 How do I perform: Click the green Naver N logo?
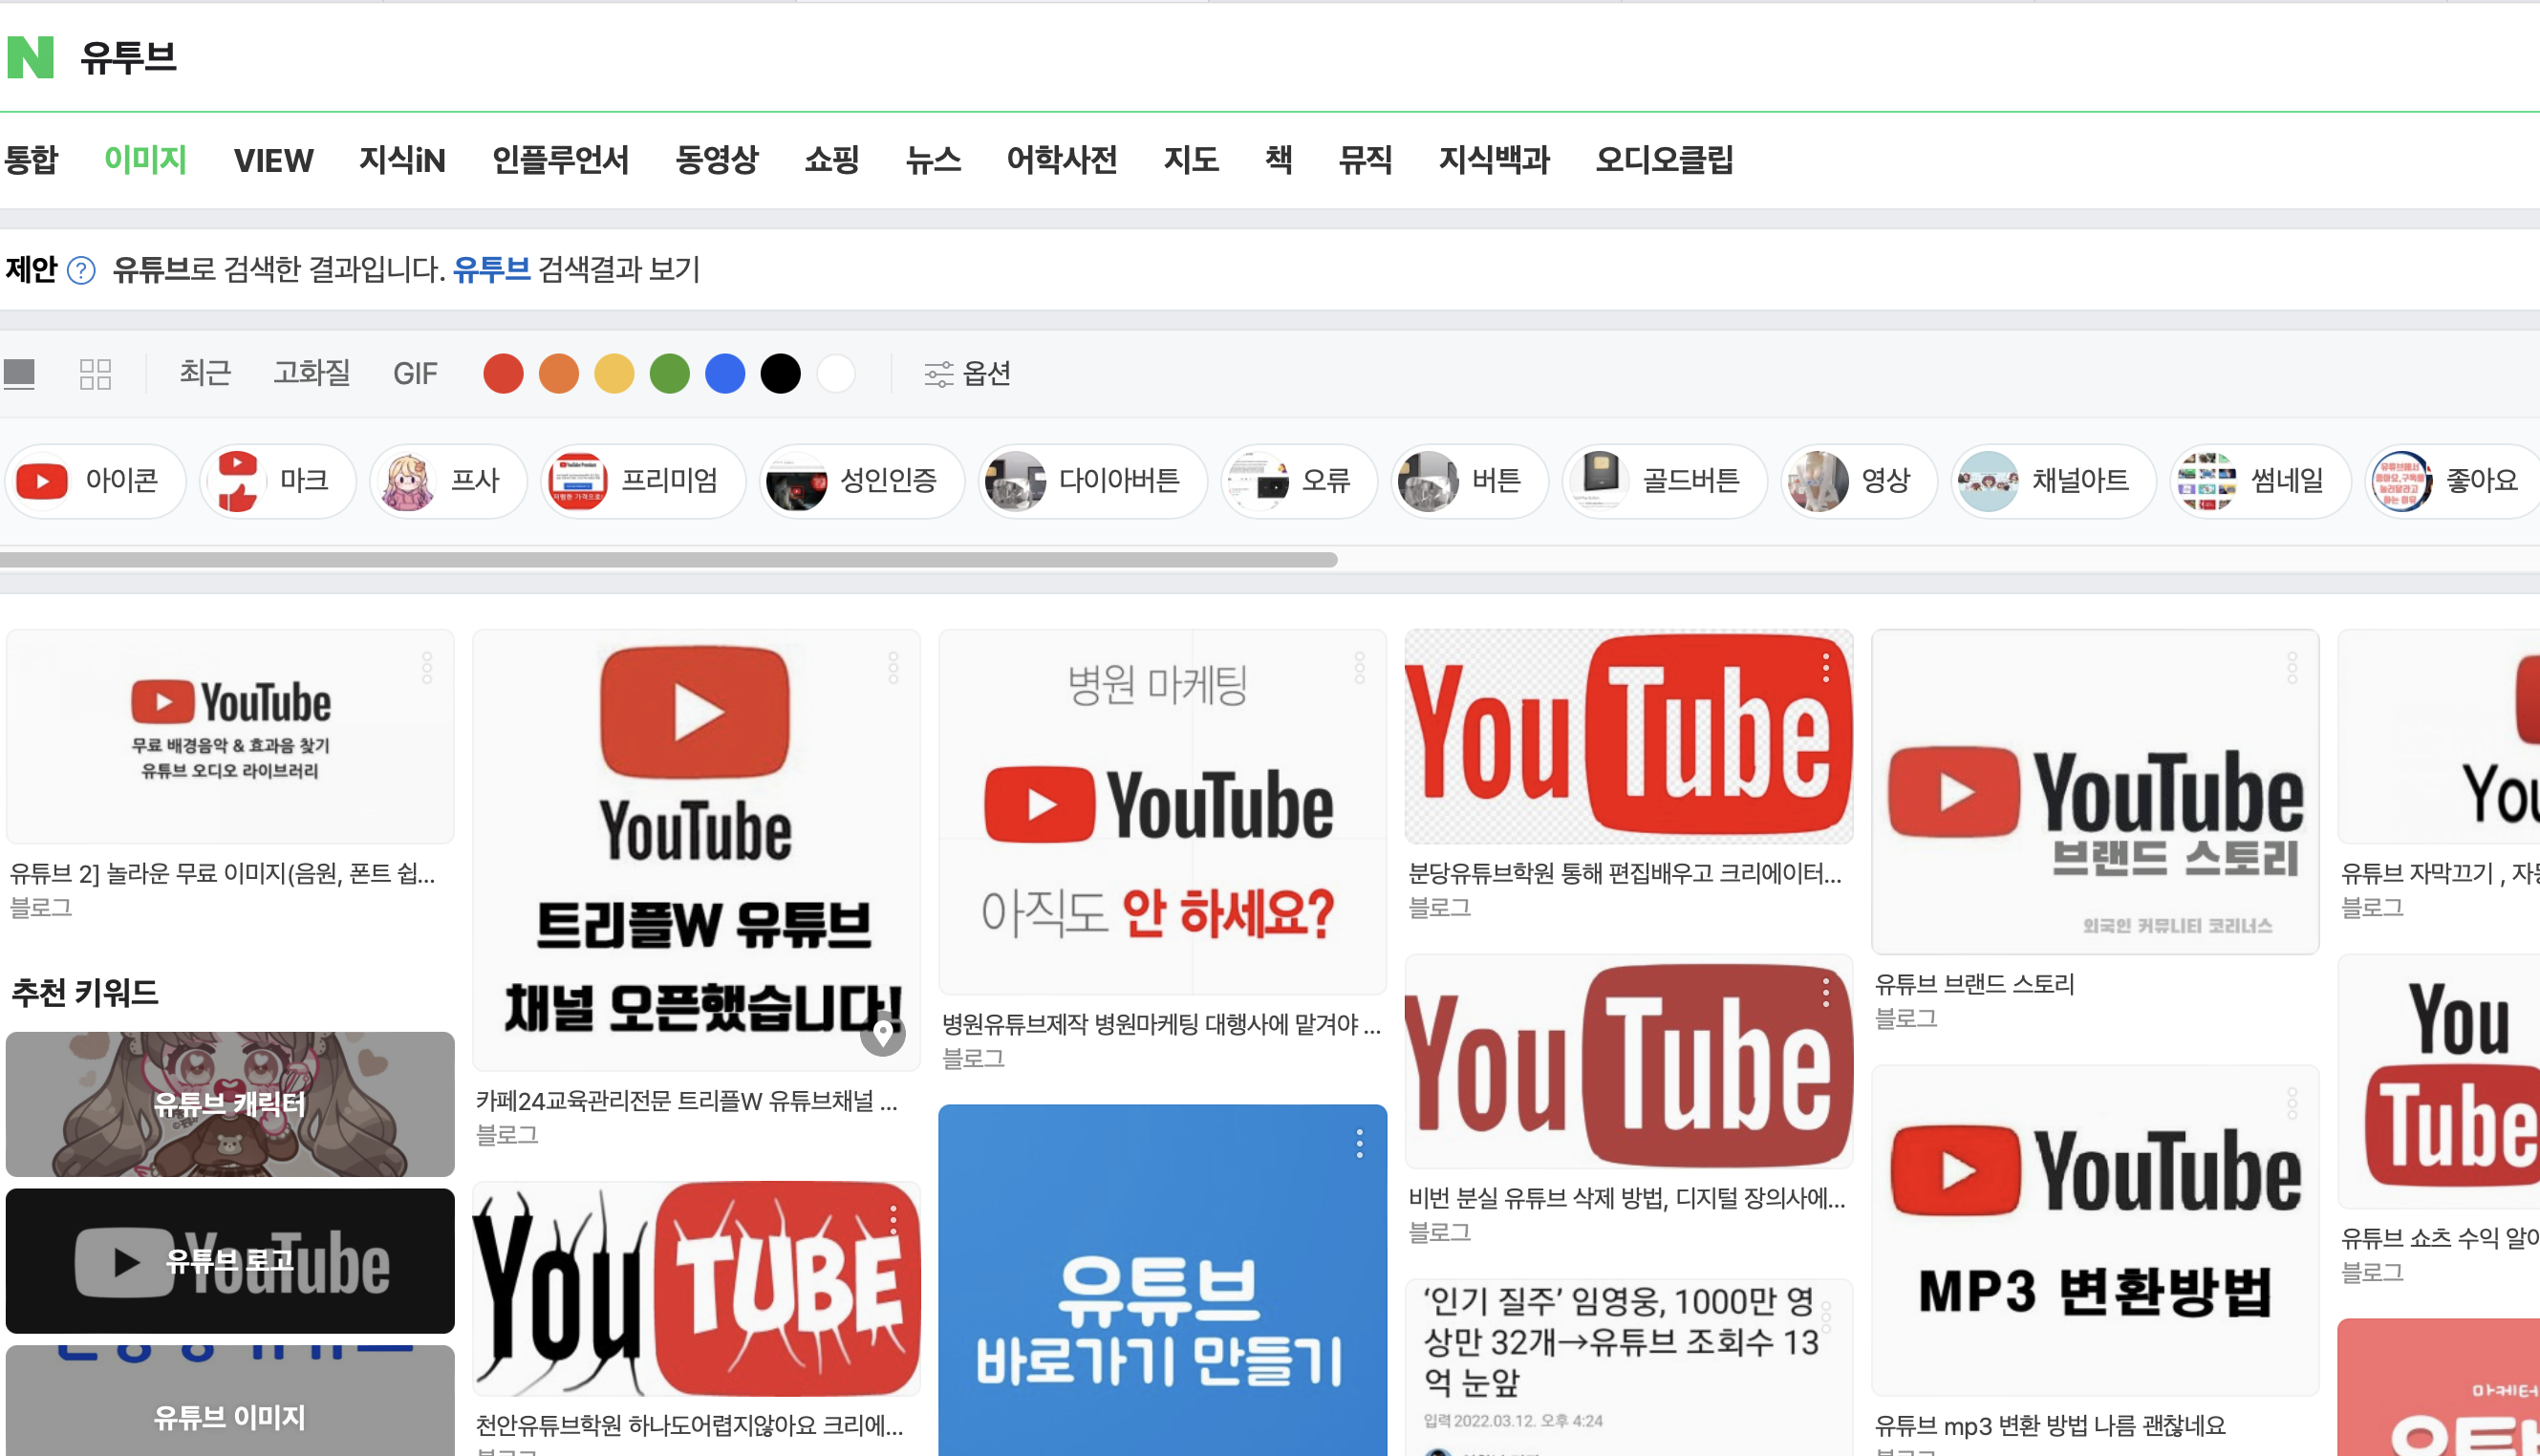30,57
